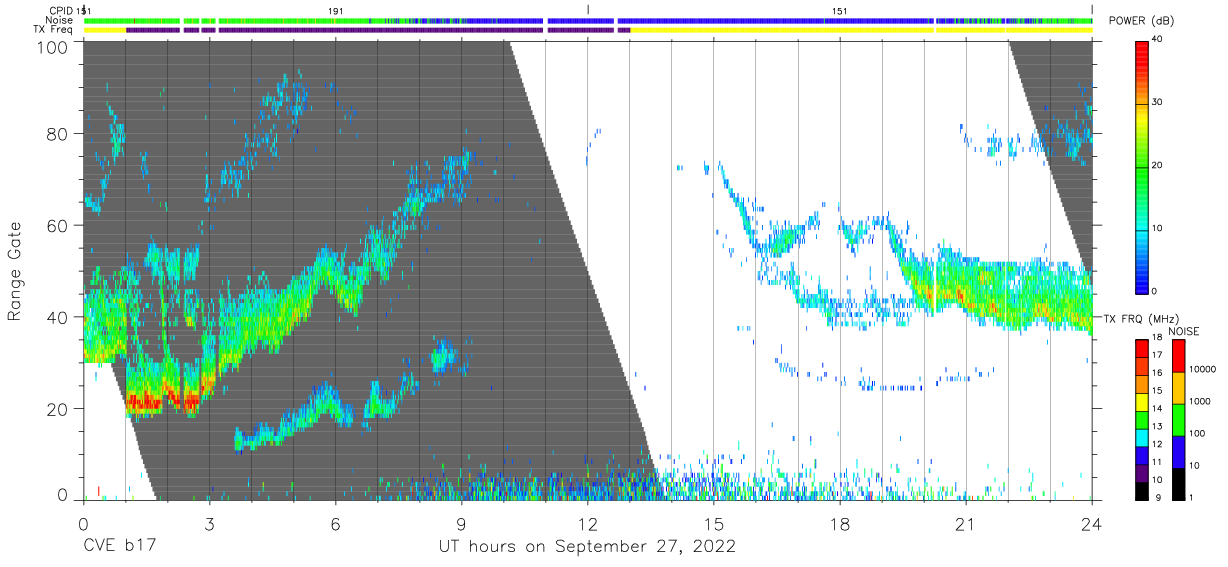The height and width of the screenshot is (567, 1228).
Task: Click the UT hour 3 tick label
Action: 210,523
